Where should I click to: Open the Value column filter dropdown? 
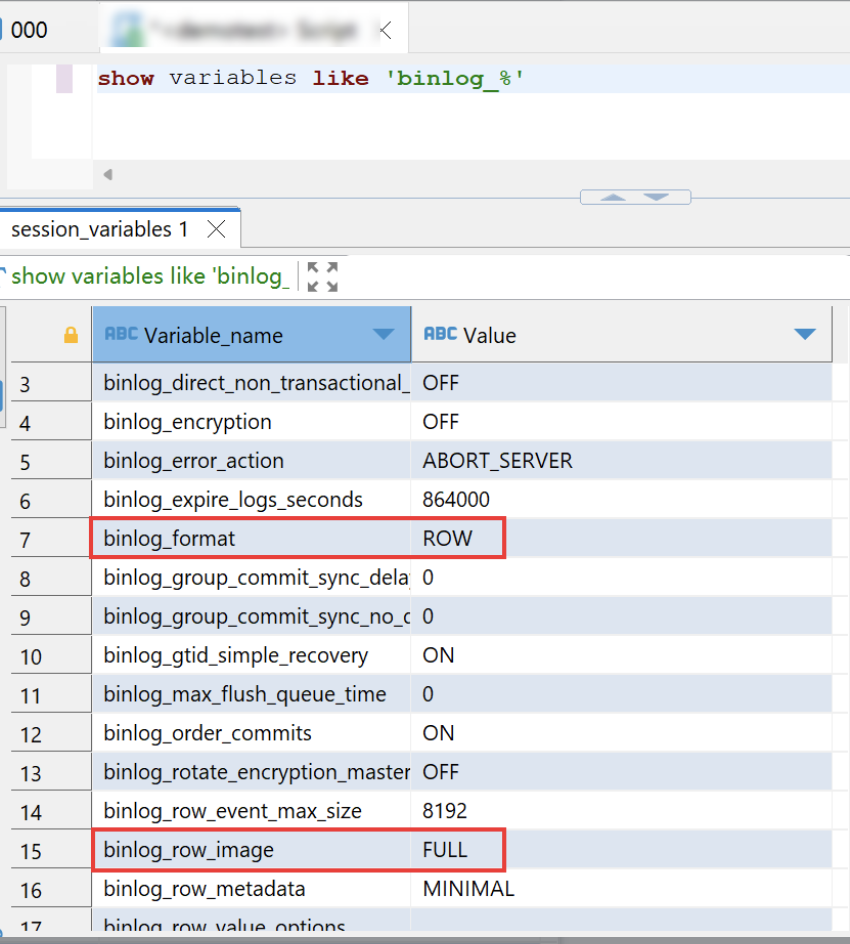point(805,335)
